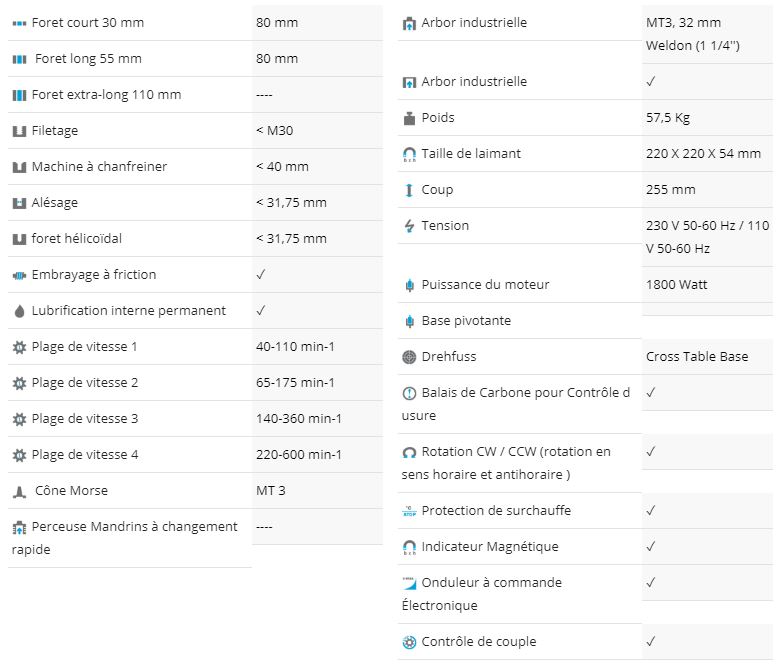Click the checkmark beside Embrayage à friction
Viewport: 778px width, 664px height.
click(x=260, y=274)
